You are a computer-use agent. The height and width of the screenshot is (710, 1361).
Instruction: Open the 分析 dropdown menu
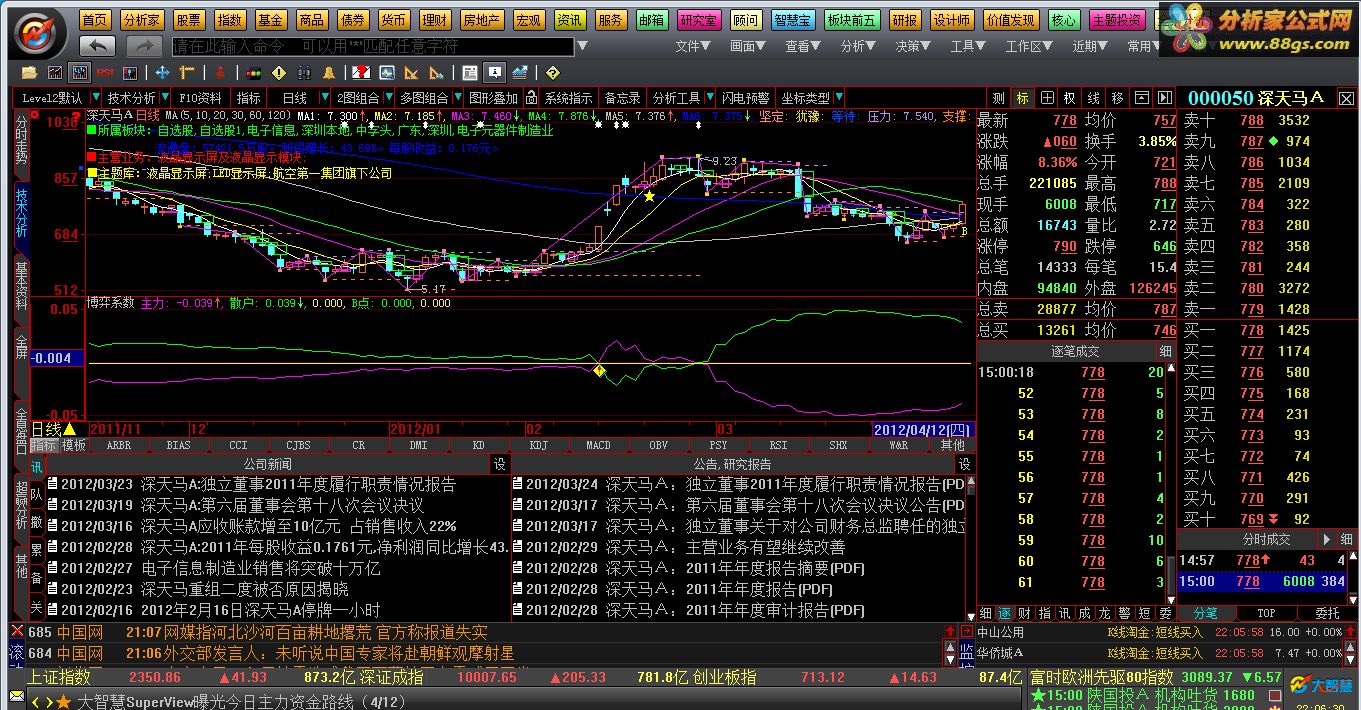(x=858, y=46)
